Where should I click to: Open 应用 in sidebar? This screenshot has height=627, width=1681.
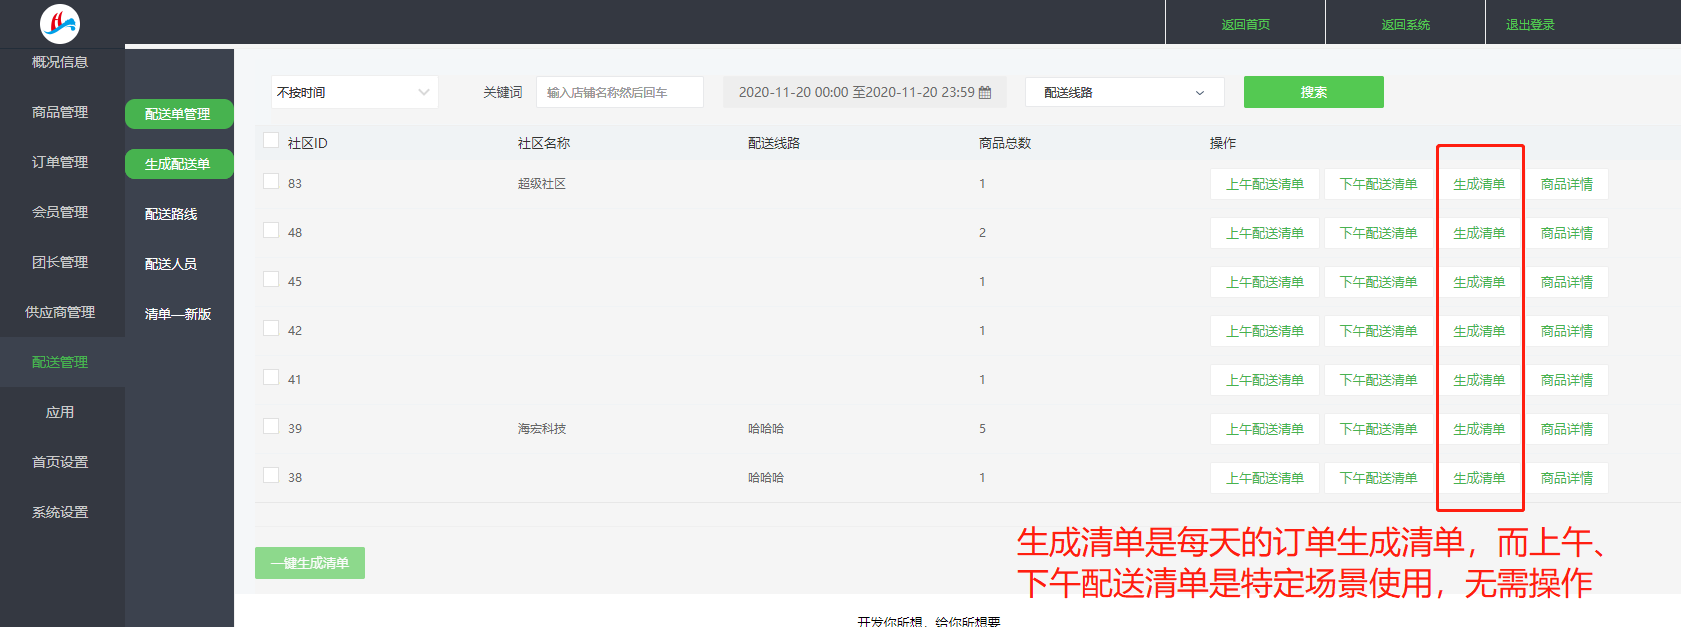click(60, 412)
